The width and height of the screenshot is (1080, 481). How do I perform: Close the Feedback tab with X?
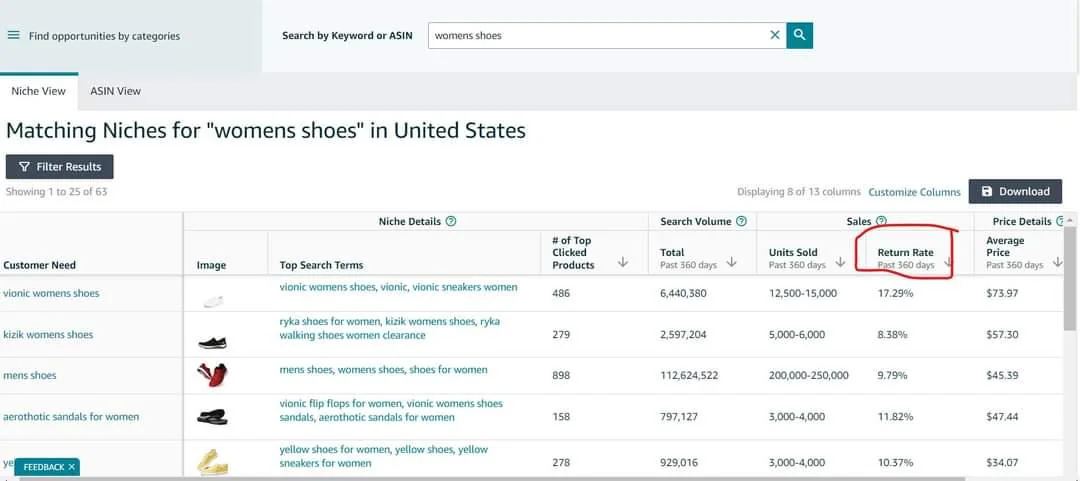(72, 467)
